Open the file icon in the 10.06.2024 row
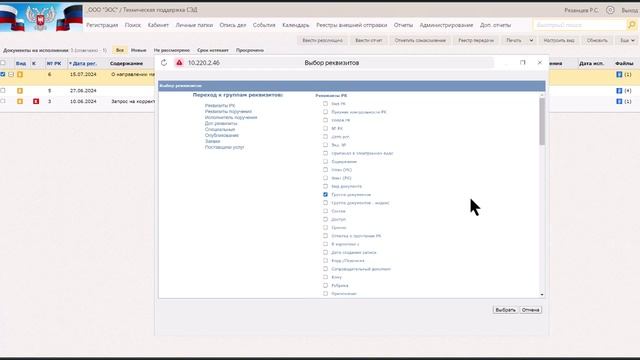This screenshot has height=360, width=640. click(x=619, y=101)
